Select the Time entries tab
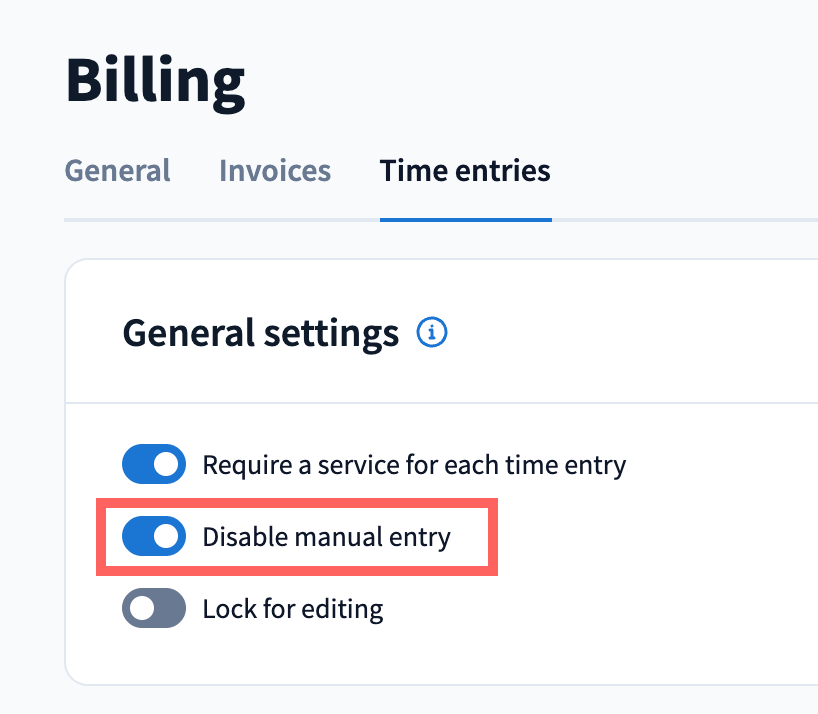 click(465, 171)
